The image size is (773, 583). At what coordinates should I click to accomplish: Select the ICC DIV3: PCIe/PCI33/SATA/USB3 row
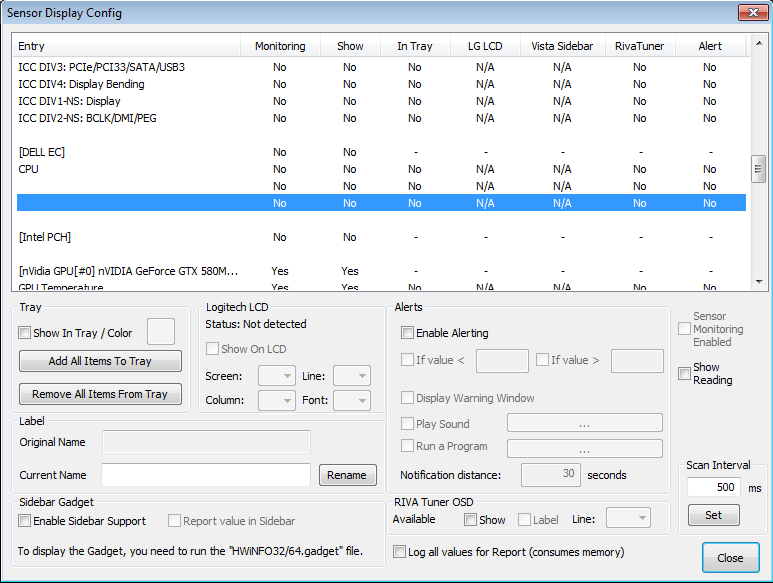click(x=381, y=67)
